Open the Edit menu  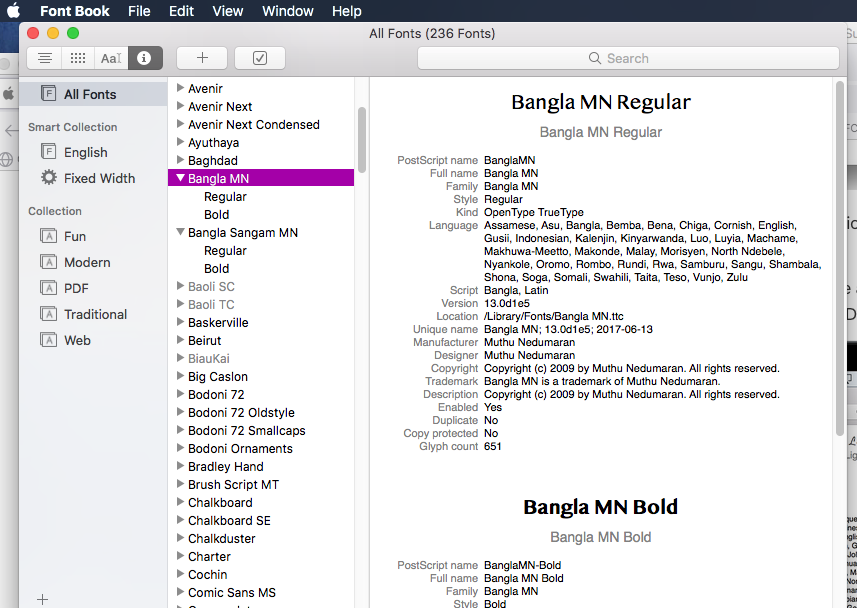tap(181, 11)
